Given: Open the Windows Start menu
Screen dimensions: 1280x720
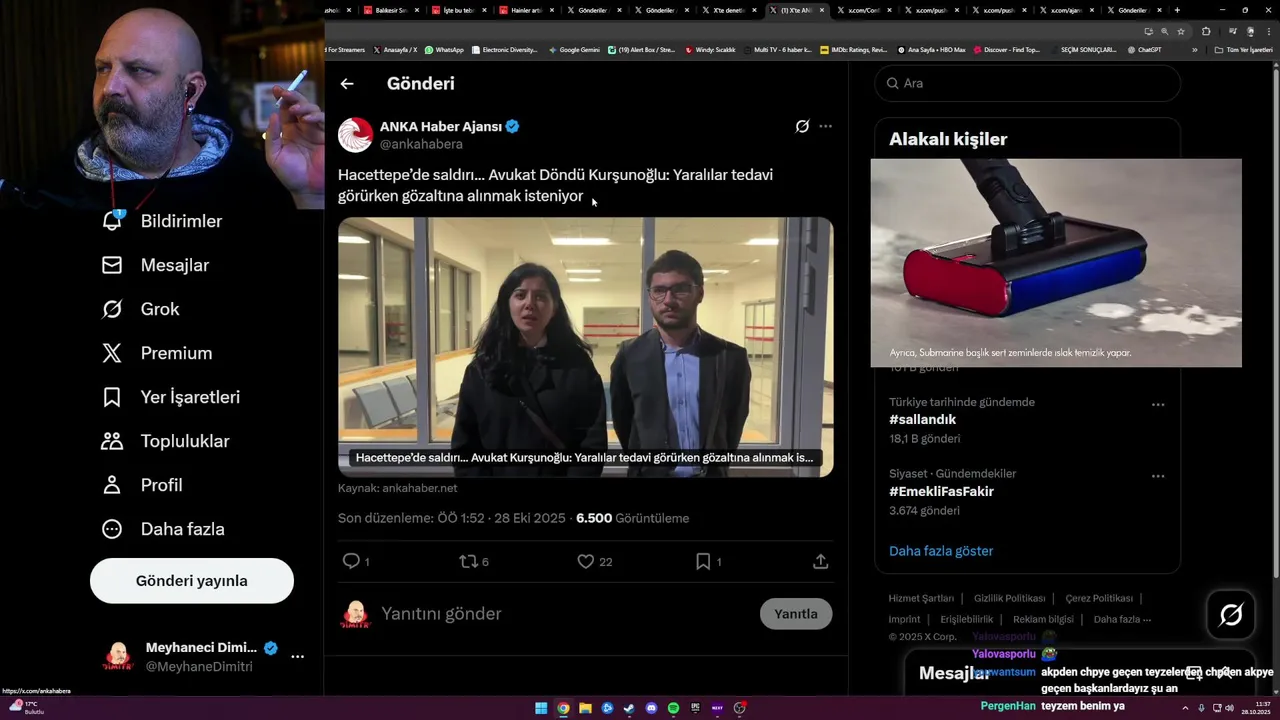Looking at the screenshot, I should pos(541,708).
